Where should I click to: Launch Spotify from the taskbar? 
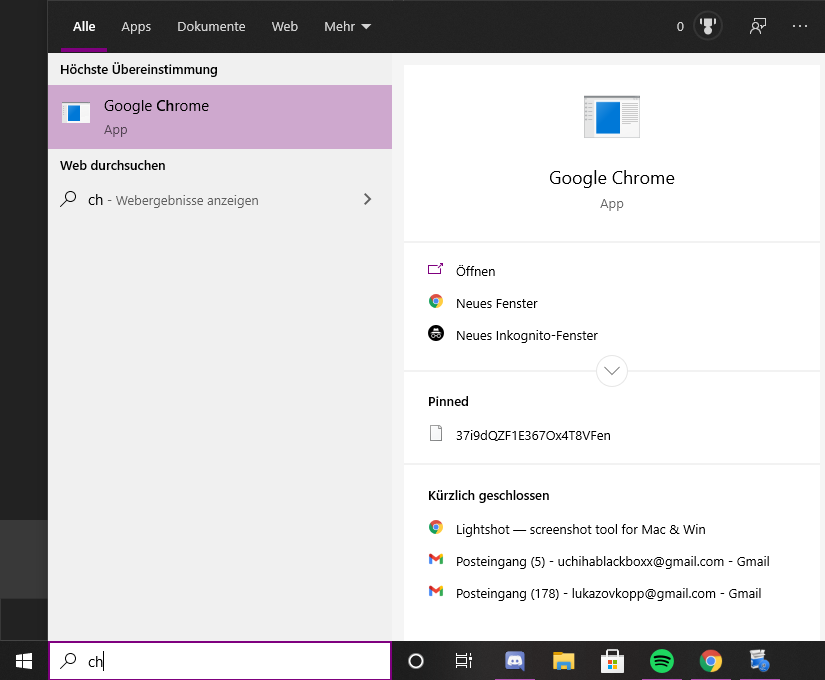pyautogui.click(x=661, y=661)
